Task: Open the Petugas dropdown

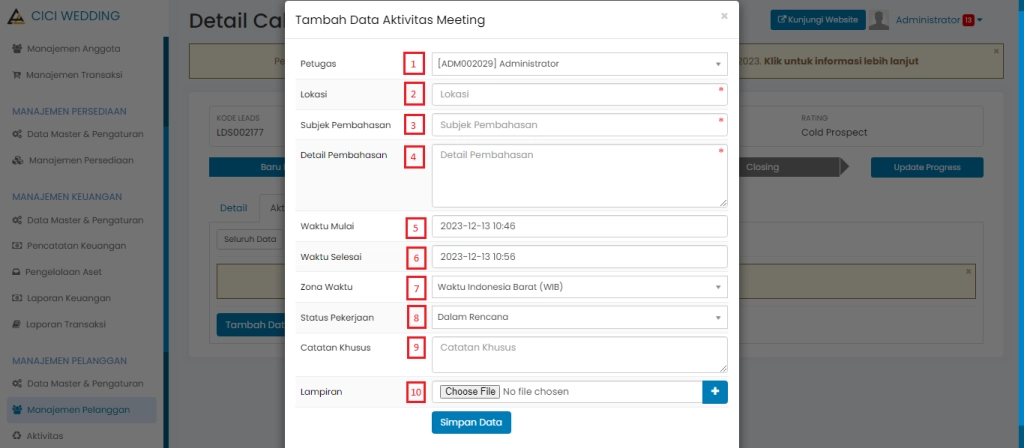Action: [579, 64]
